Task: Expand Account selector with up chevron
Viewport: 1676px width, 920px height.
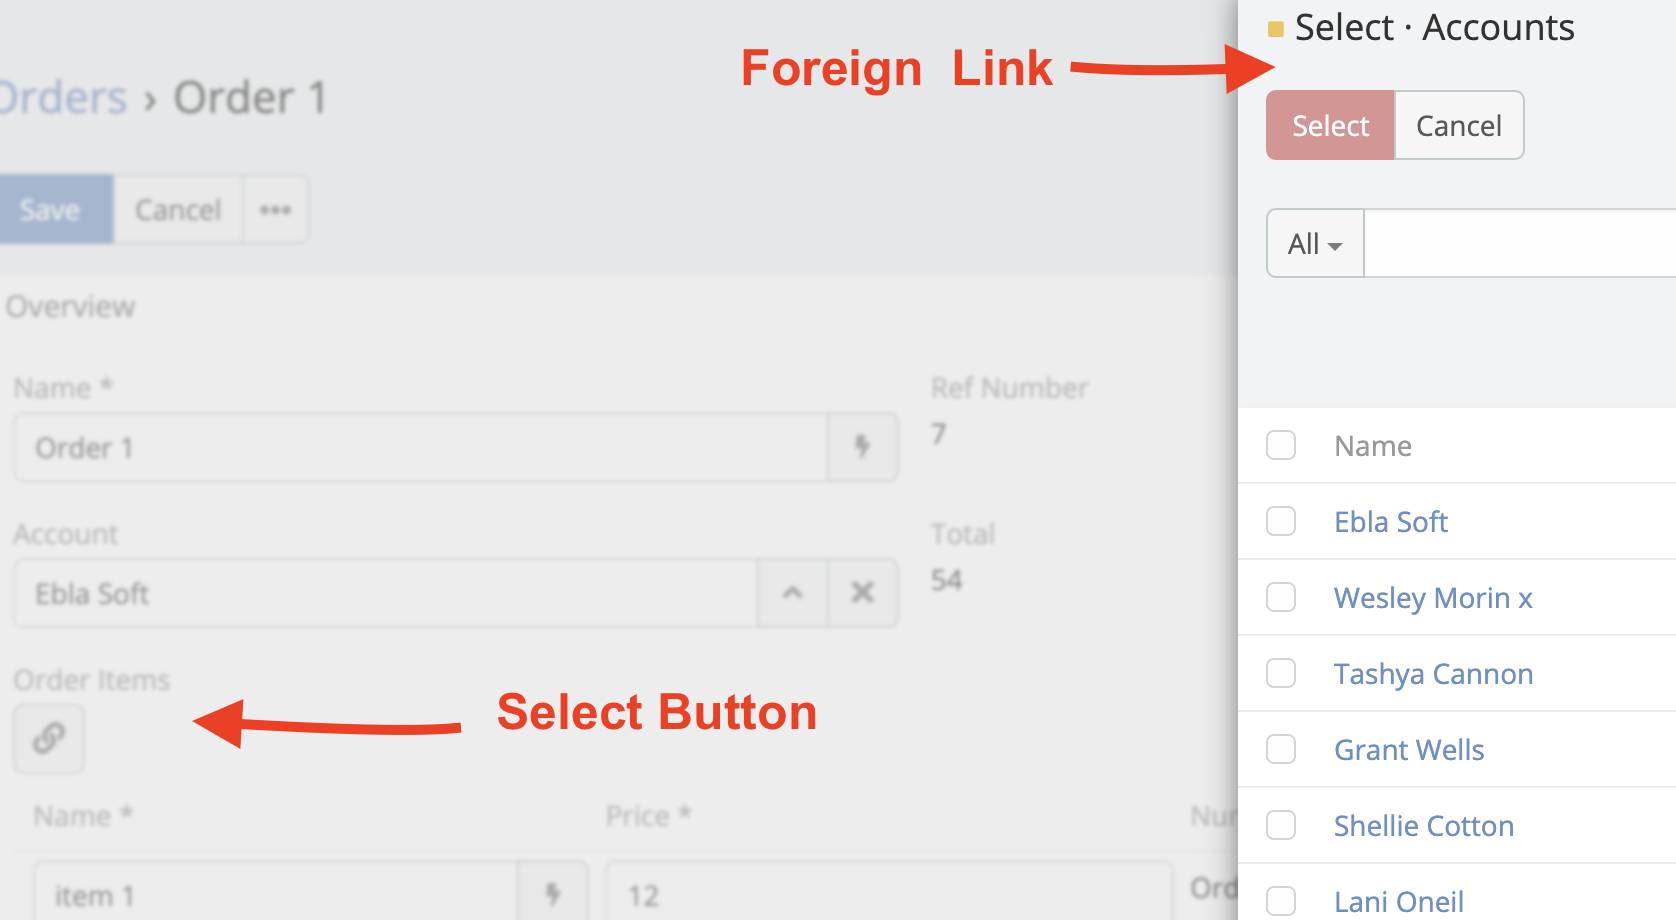Action: click(792, 593)
